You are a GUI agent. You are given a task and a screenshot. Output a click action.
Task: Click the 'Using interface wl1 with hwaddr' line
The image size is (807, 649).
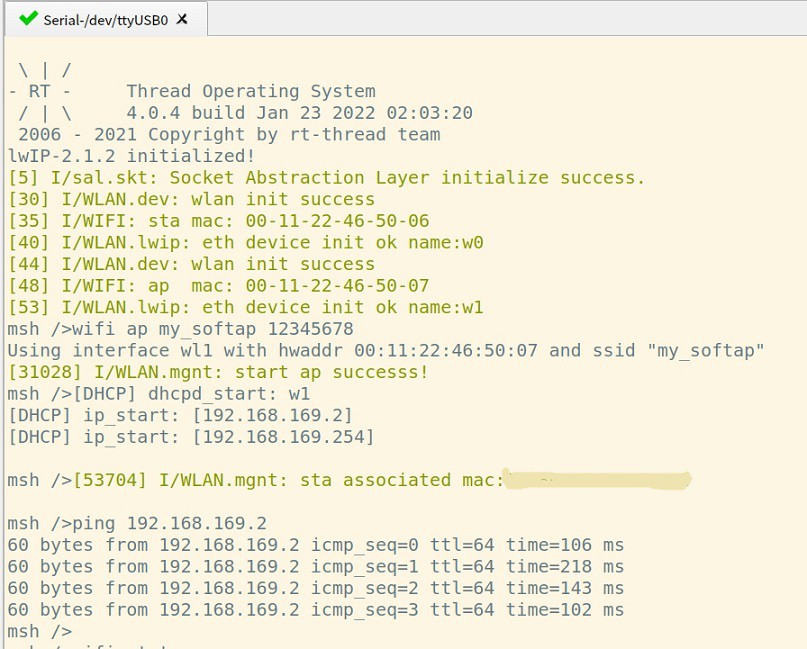386,350
